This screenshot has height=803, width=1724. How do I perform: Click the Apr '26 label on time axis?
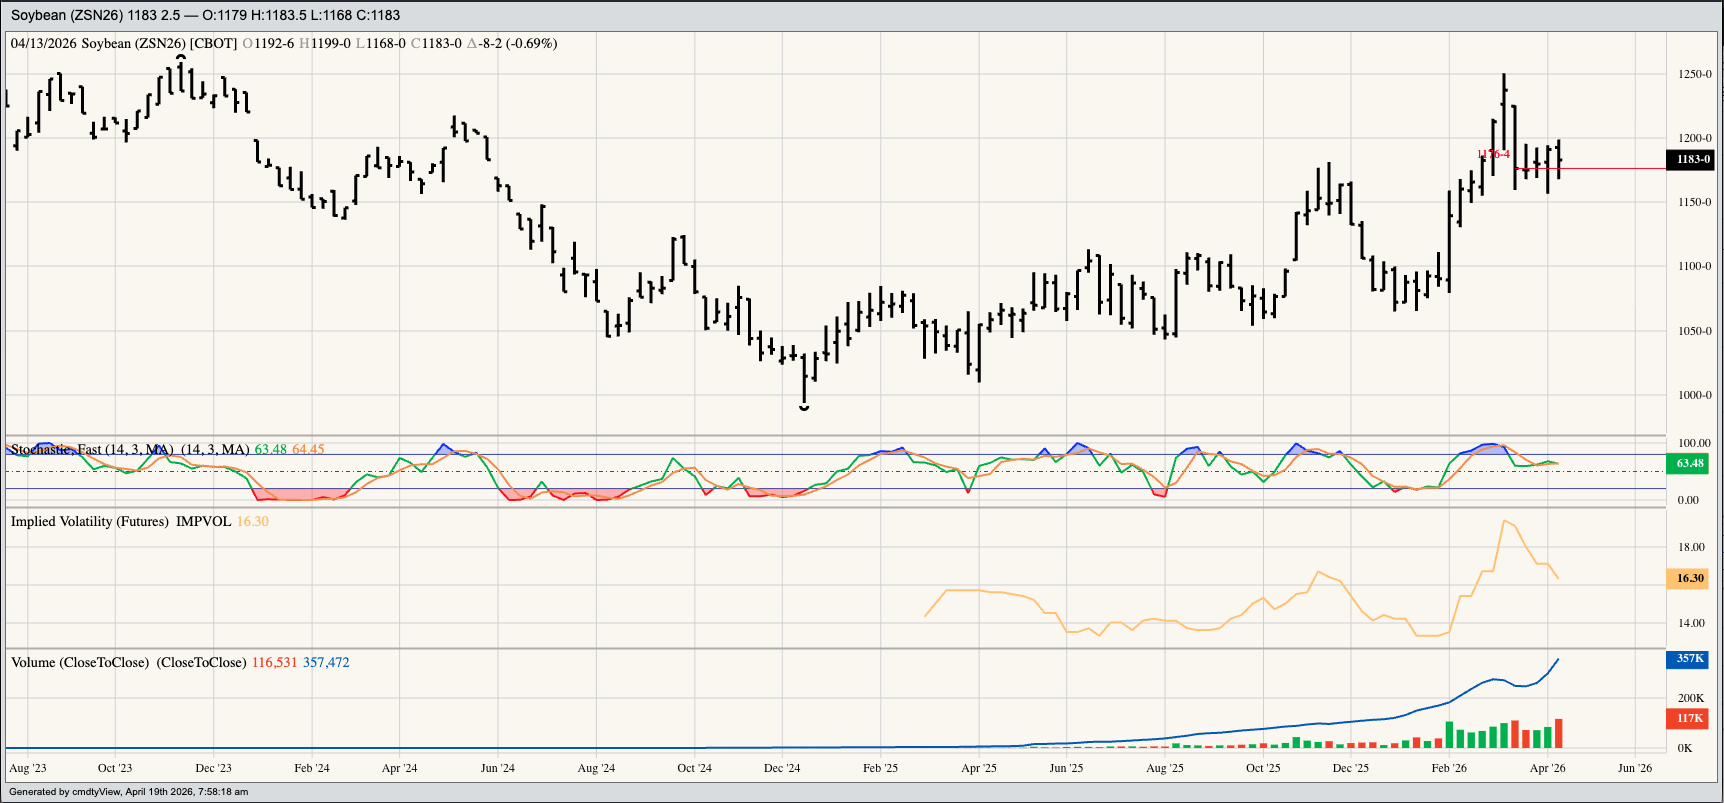point(1547,768)
